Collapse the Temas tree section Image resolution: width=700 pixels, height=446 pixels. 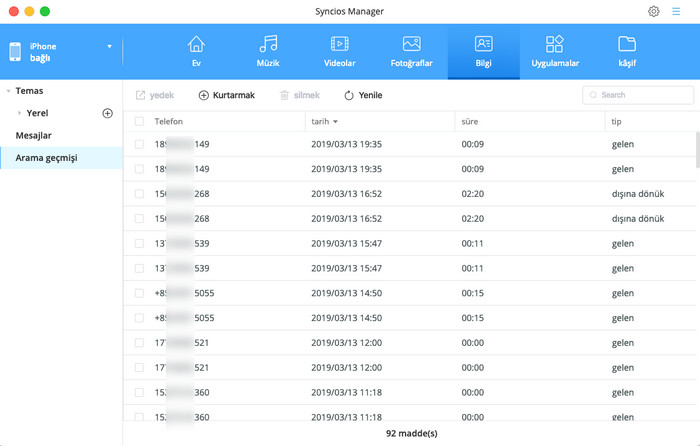tap(8, 91)
